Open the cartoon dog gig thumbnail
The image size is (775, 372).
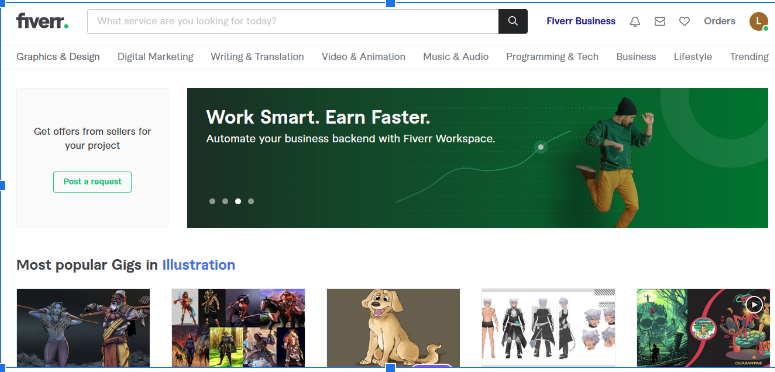click(393, 328)
